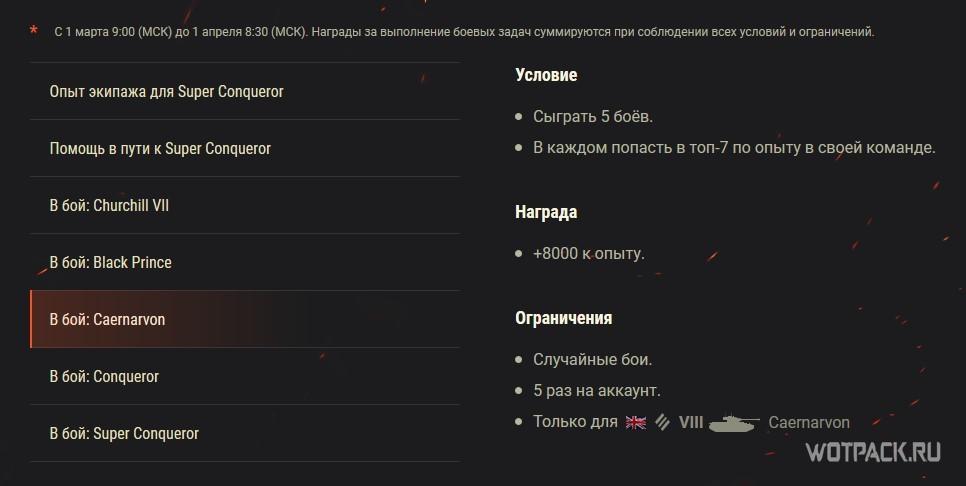
Task: Click the Caernarvon tank name in restrictions
Action: click(809, 422)
